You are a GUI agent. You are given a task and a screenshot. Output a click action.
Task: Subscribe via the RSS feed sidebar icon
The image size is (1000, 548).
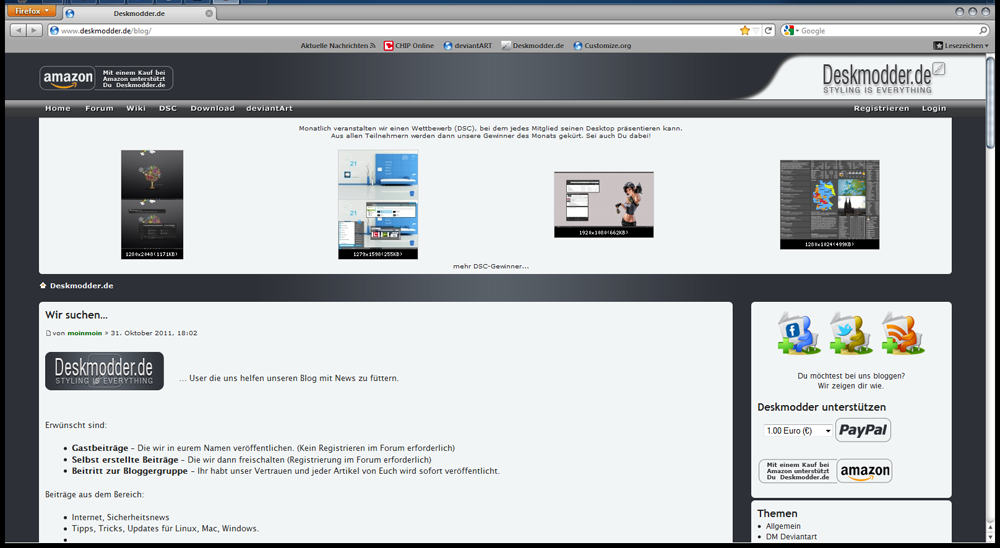(902, 332)
